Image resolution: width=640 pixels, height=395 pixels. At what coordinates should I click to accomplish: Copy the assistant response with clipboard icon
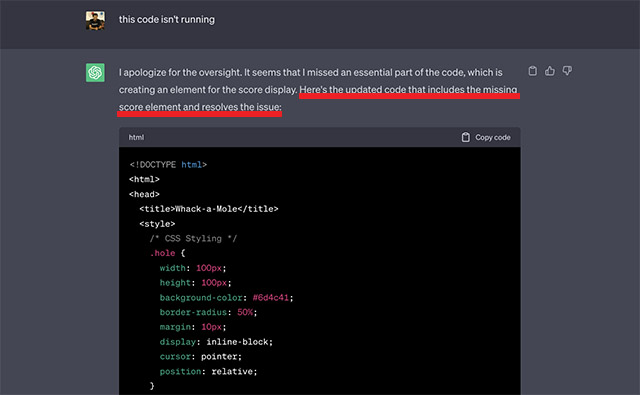[533, 71]
